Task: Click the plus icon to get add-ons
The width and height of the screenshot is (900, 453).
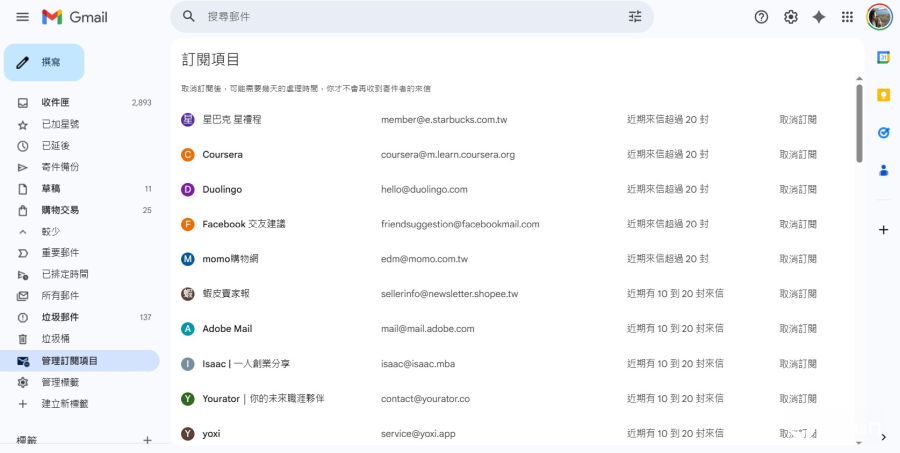Action: tap(883, 230)
